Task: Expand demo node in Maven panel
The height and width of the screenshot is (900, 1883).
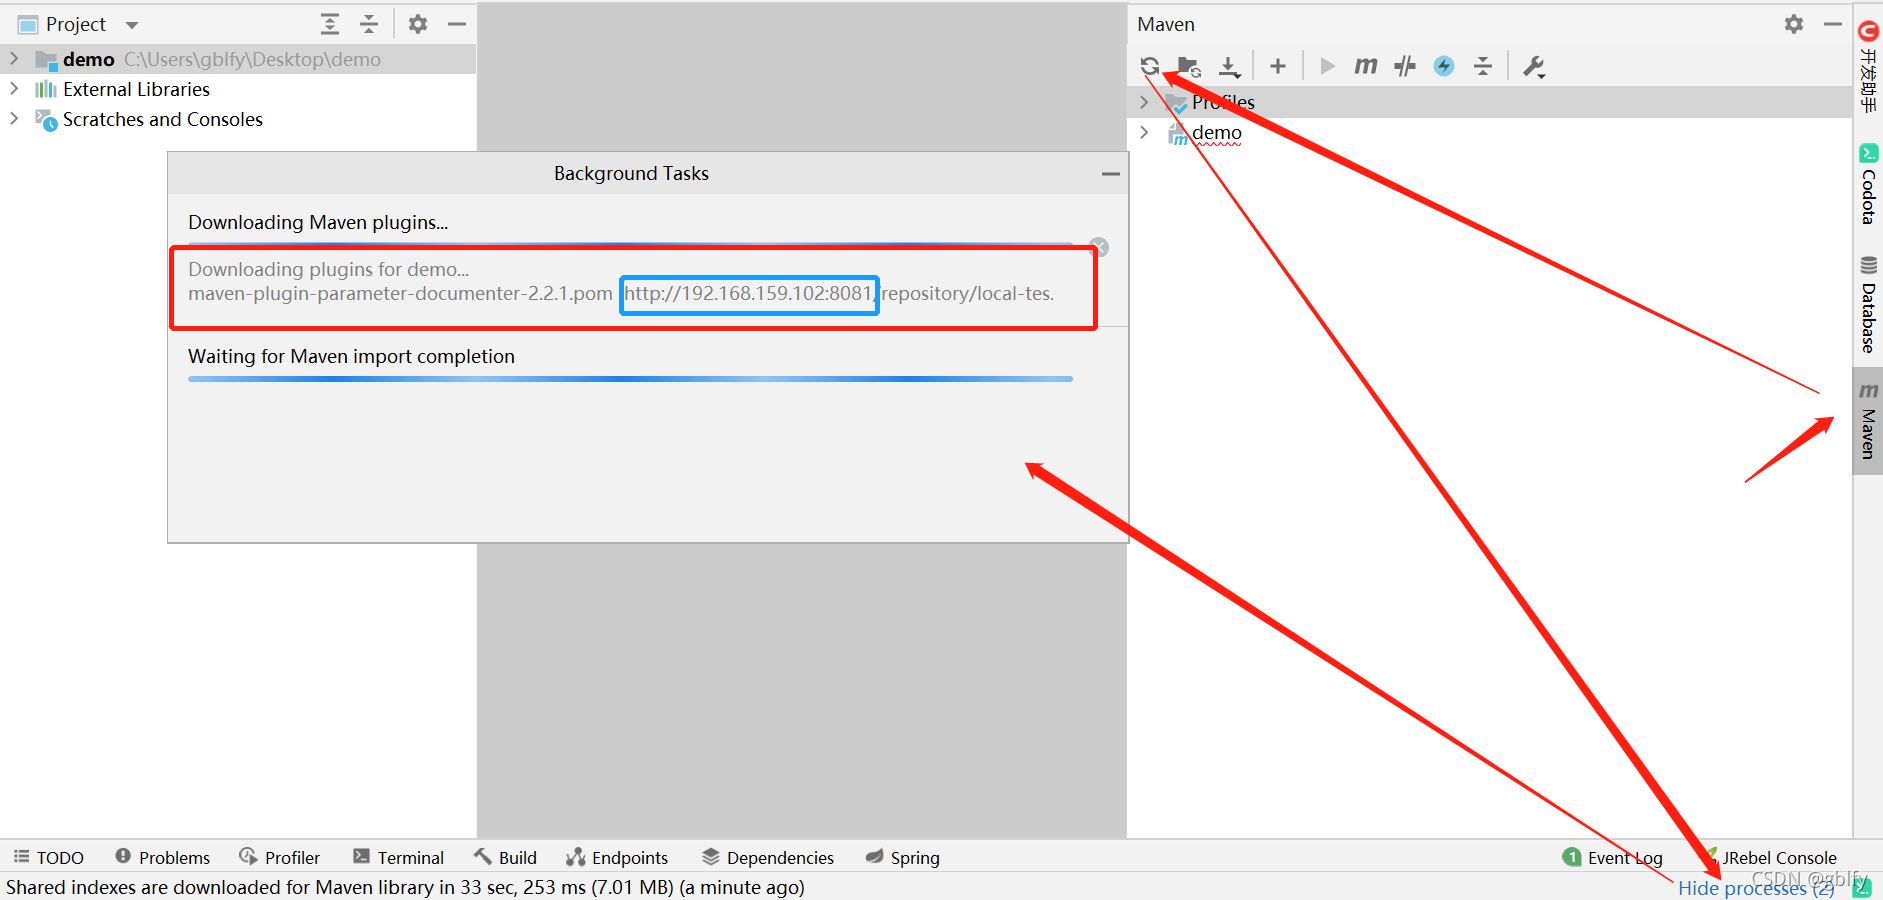Action: (1144, 133)
